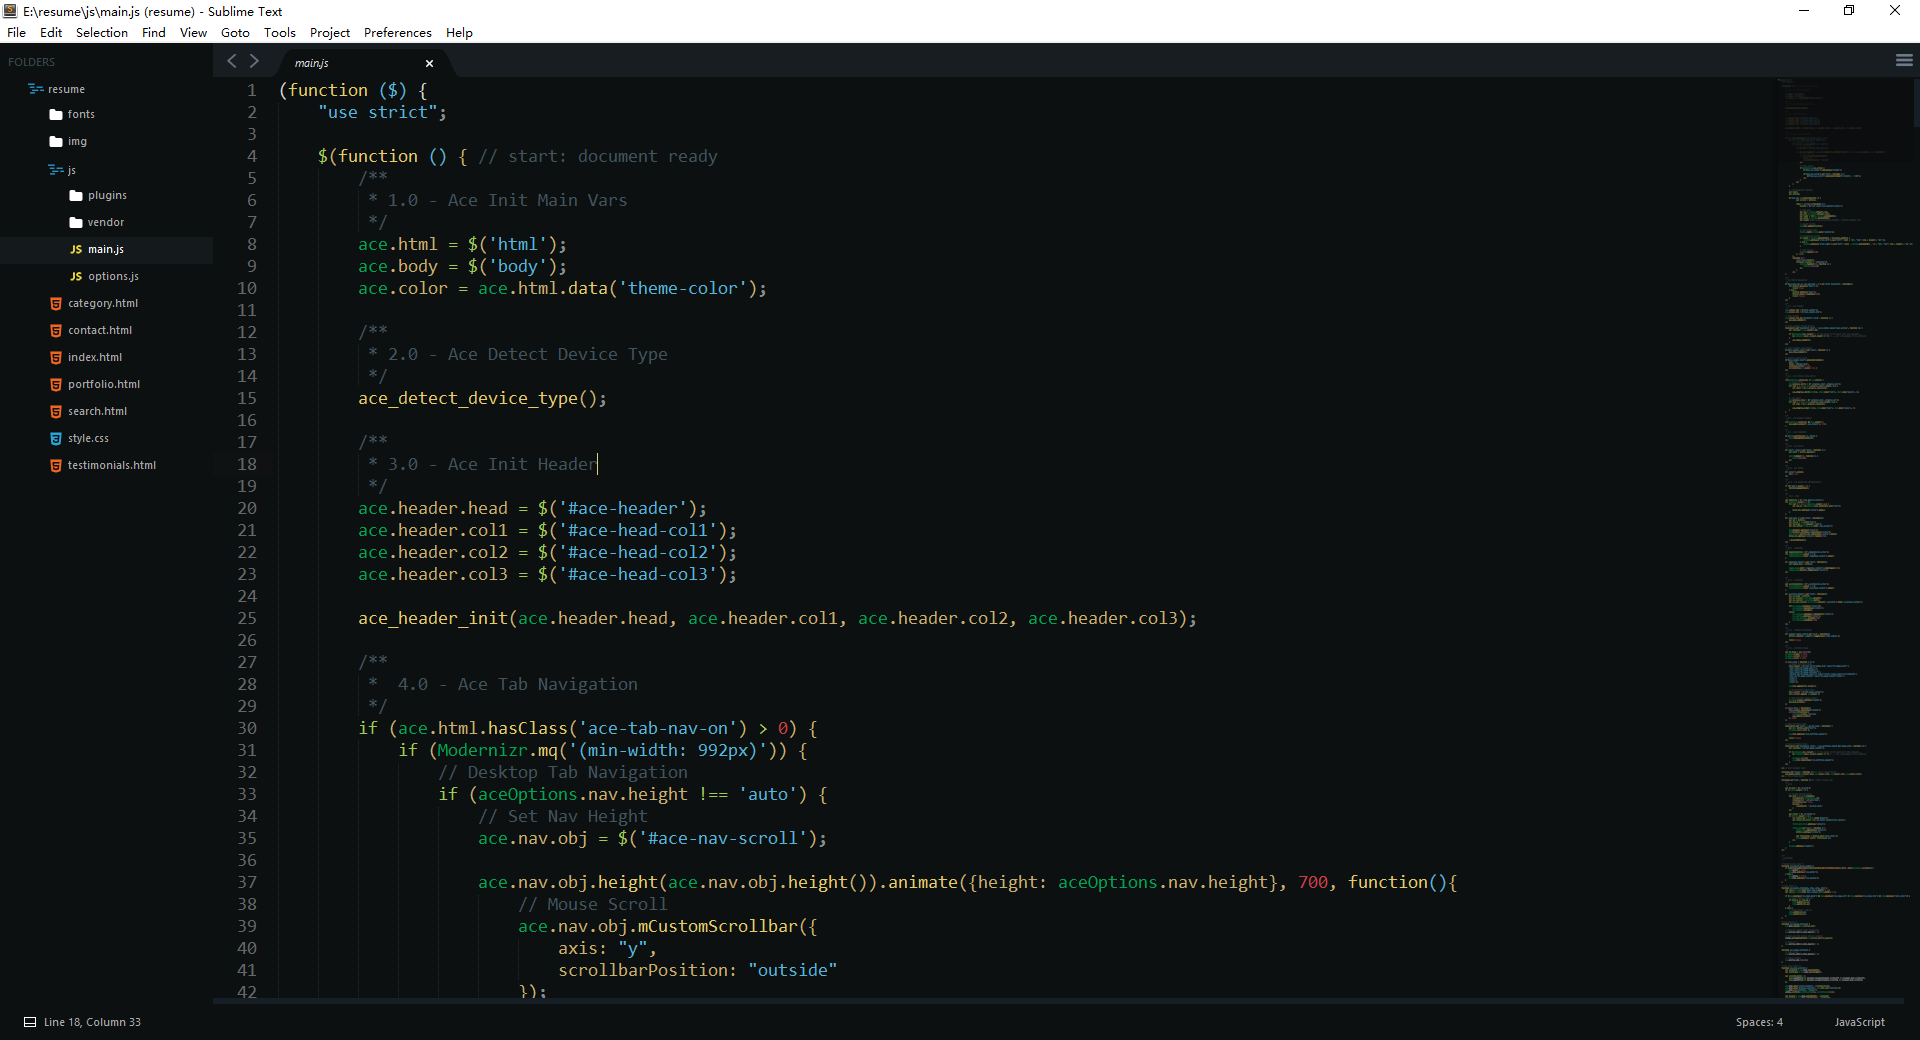Click the vendor folder icon

pyautogui.click(x=76, y=223)
